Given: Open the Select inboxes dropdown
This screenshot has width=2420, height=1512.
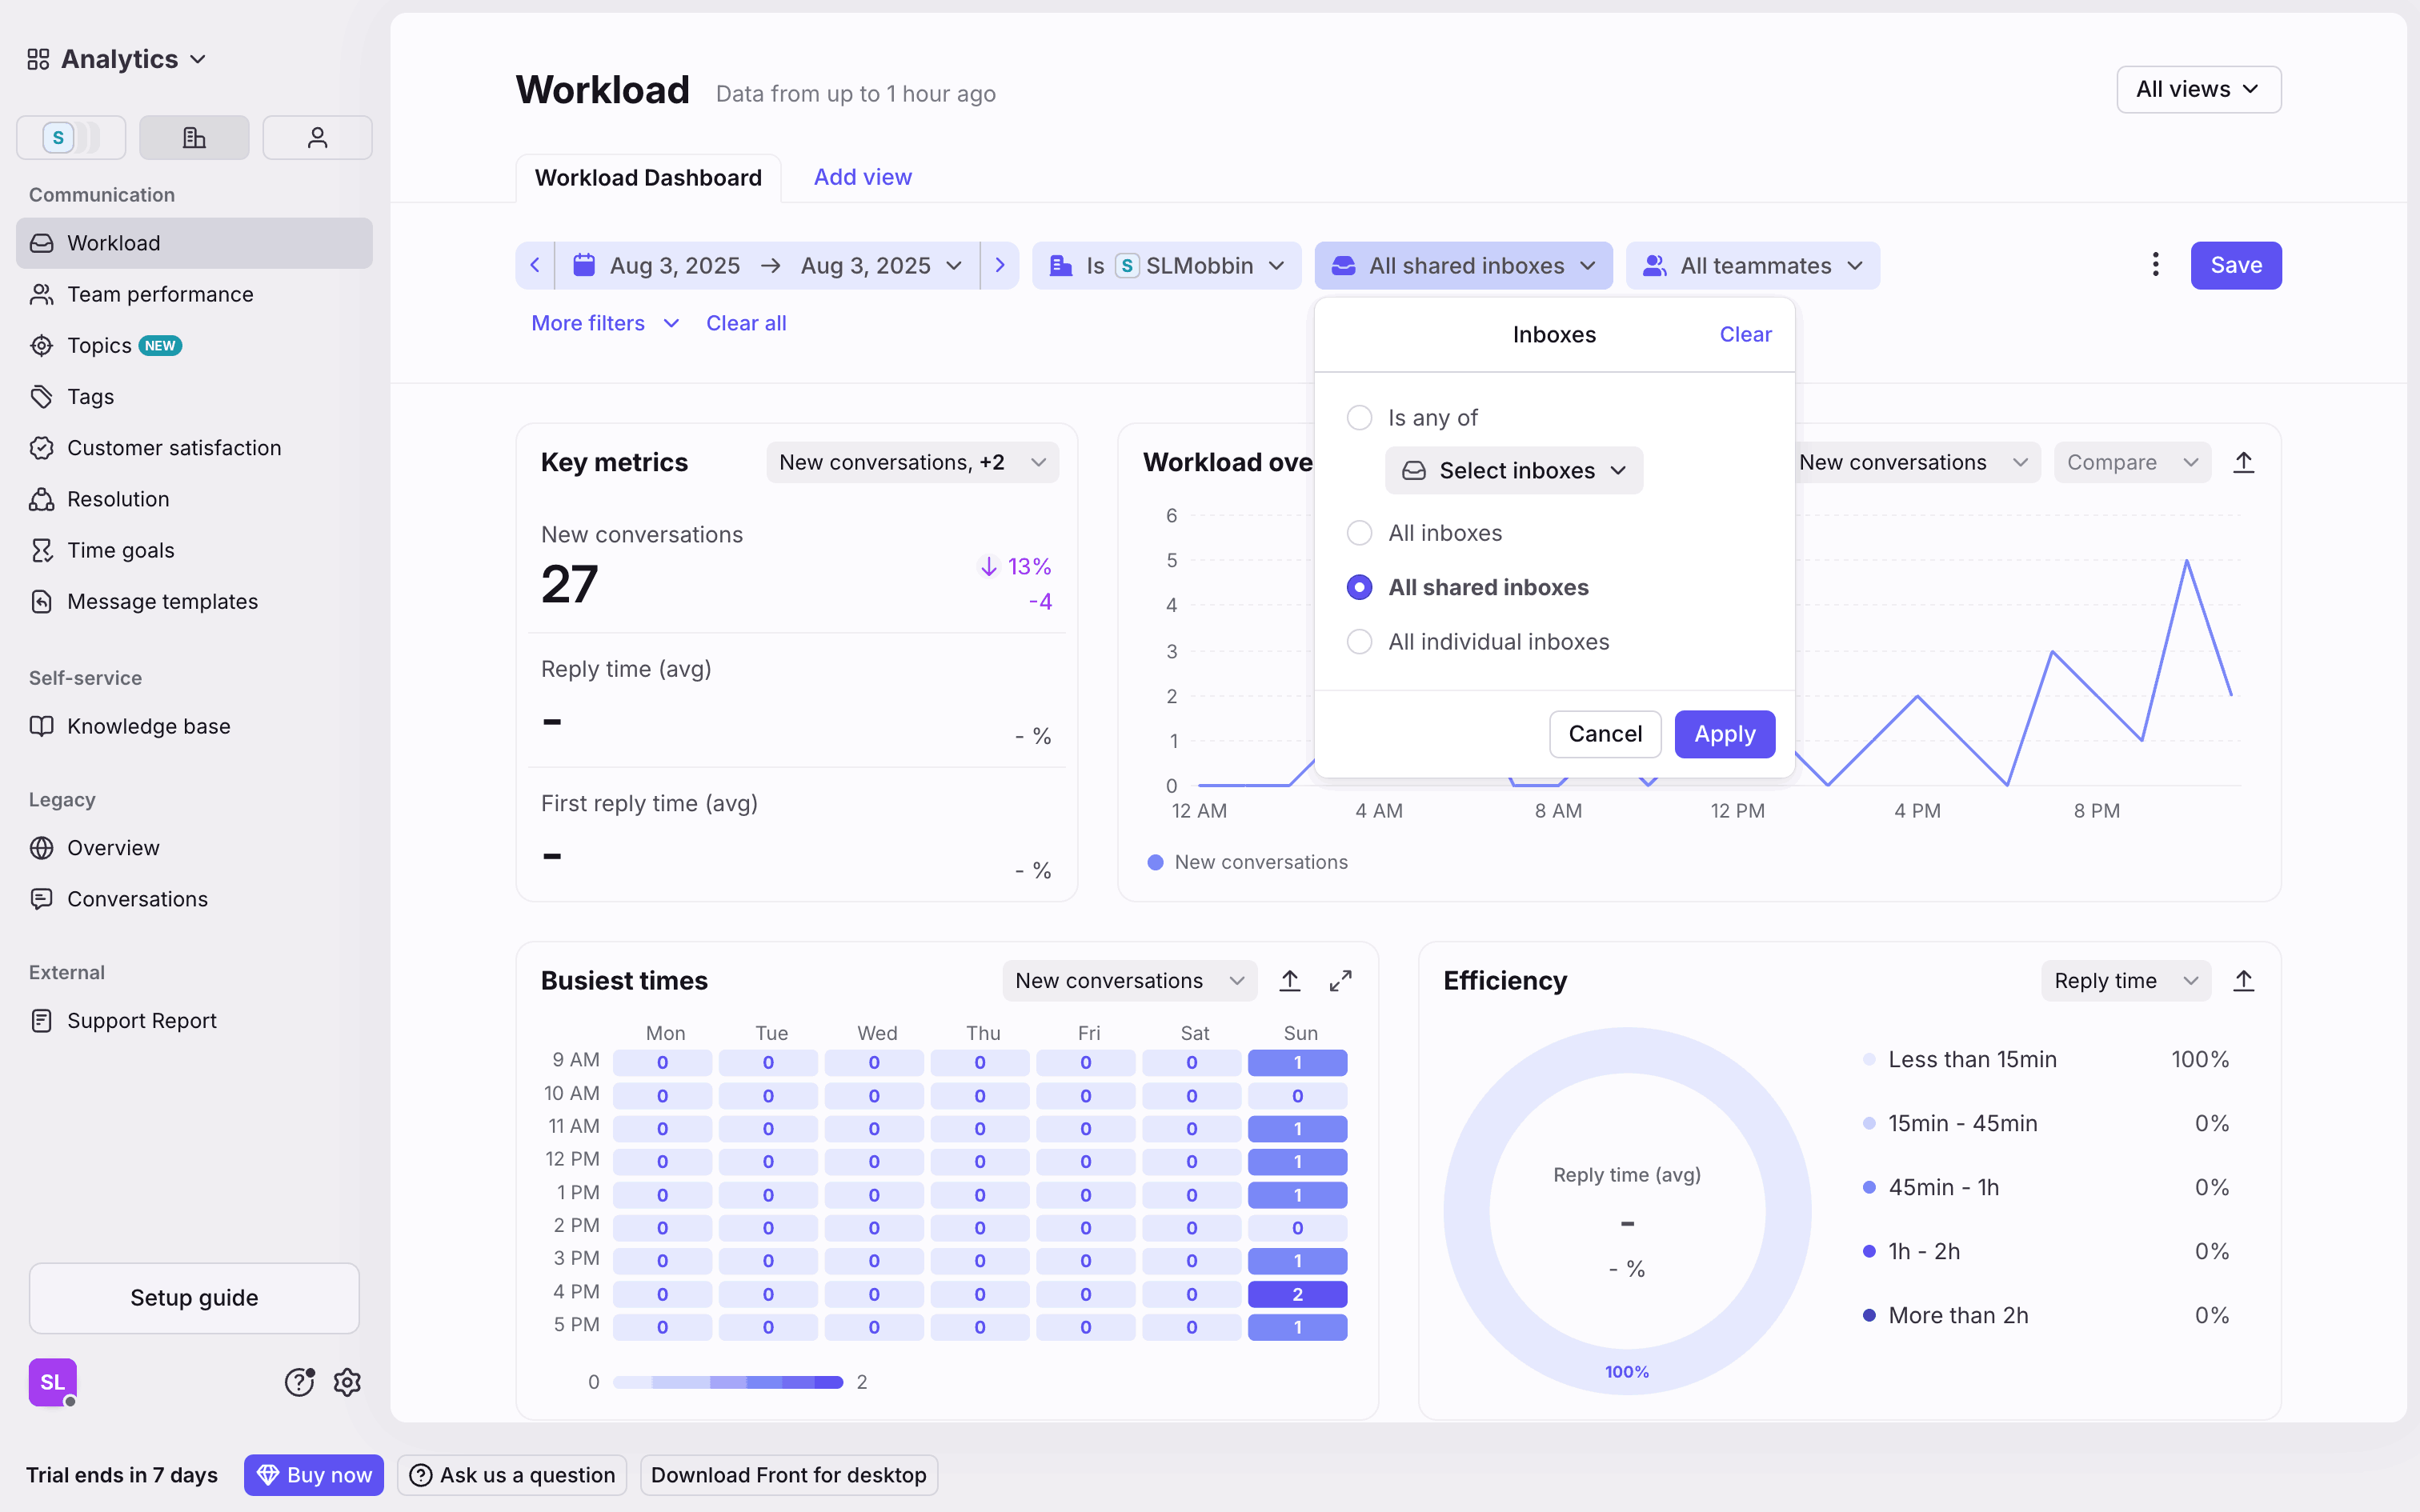Looking at the screenshot, I should (x=1513, y=471).
